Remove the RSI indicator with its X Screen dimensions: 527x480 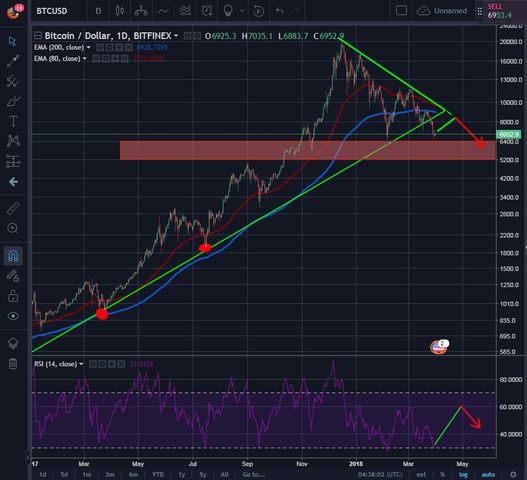click(121, 364)
